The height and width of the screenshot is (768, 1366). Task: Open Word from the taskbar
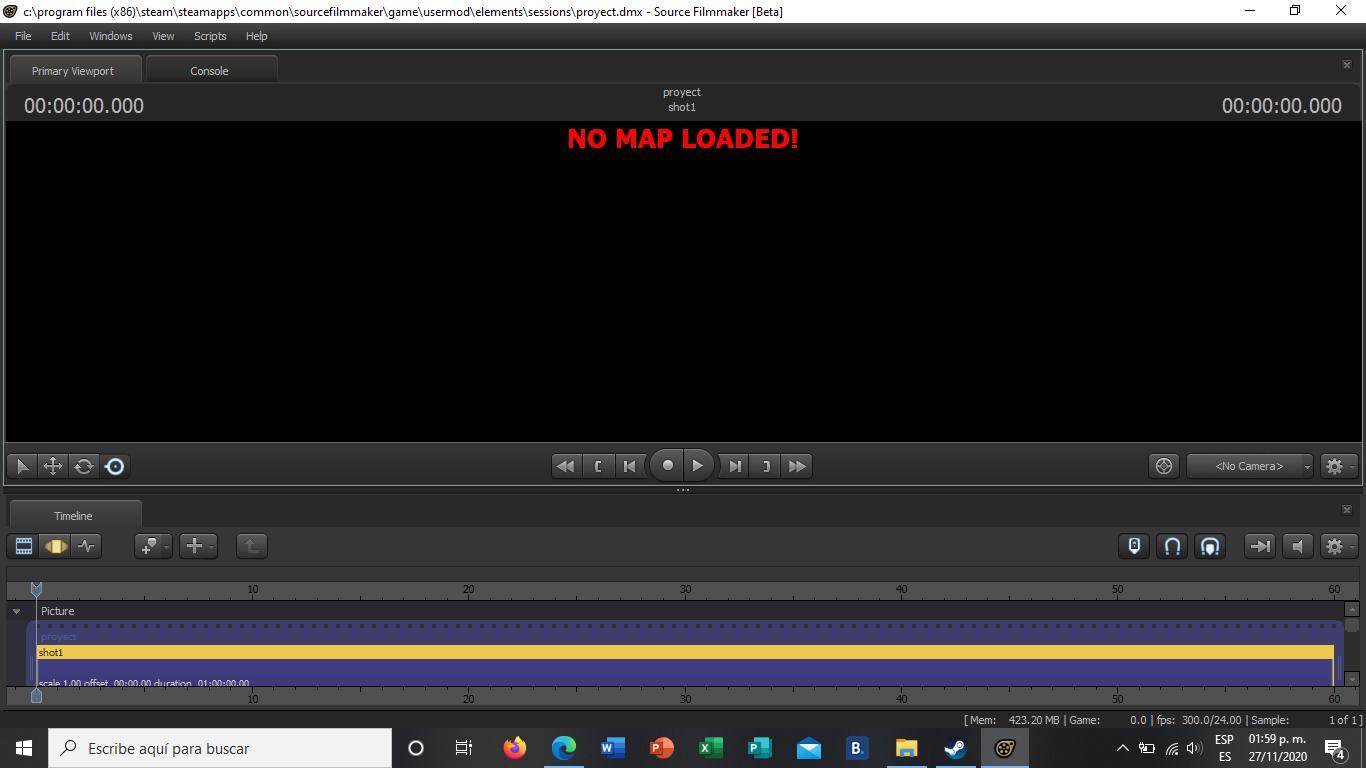[613, 748]
